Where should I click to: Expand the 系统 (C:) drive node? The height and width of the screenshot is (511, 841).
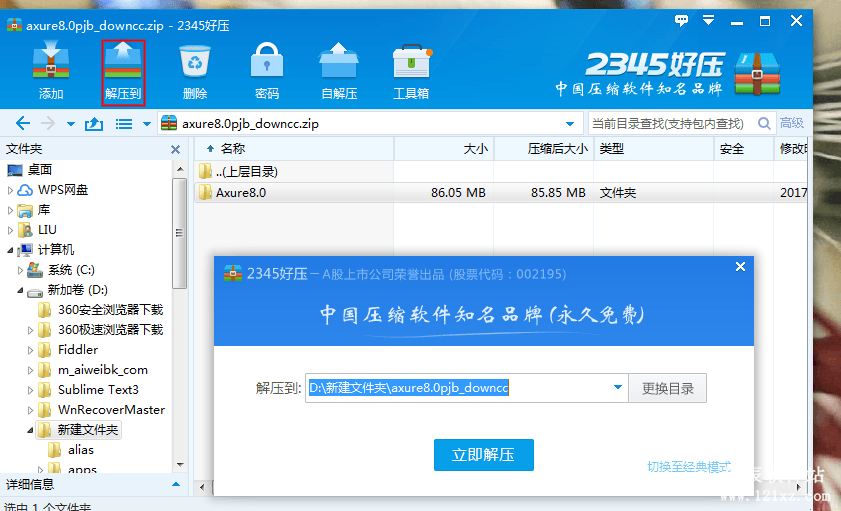tap(20, 270)
